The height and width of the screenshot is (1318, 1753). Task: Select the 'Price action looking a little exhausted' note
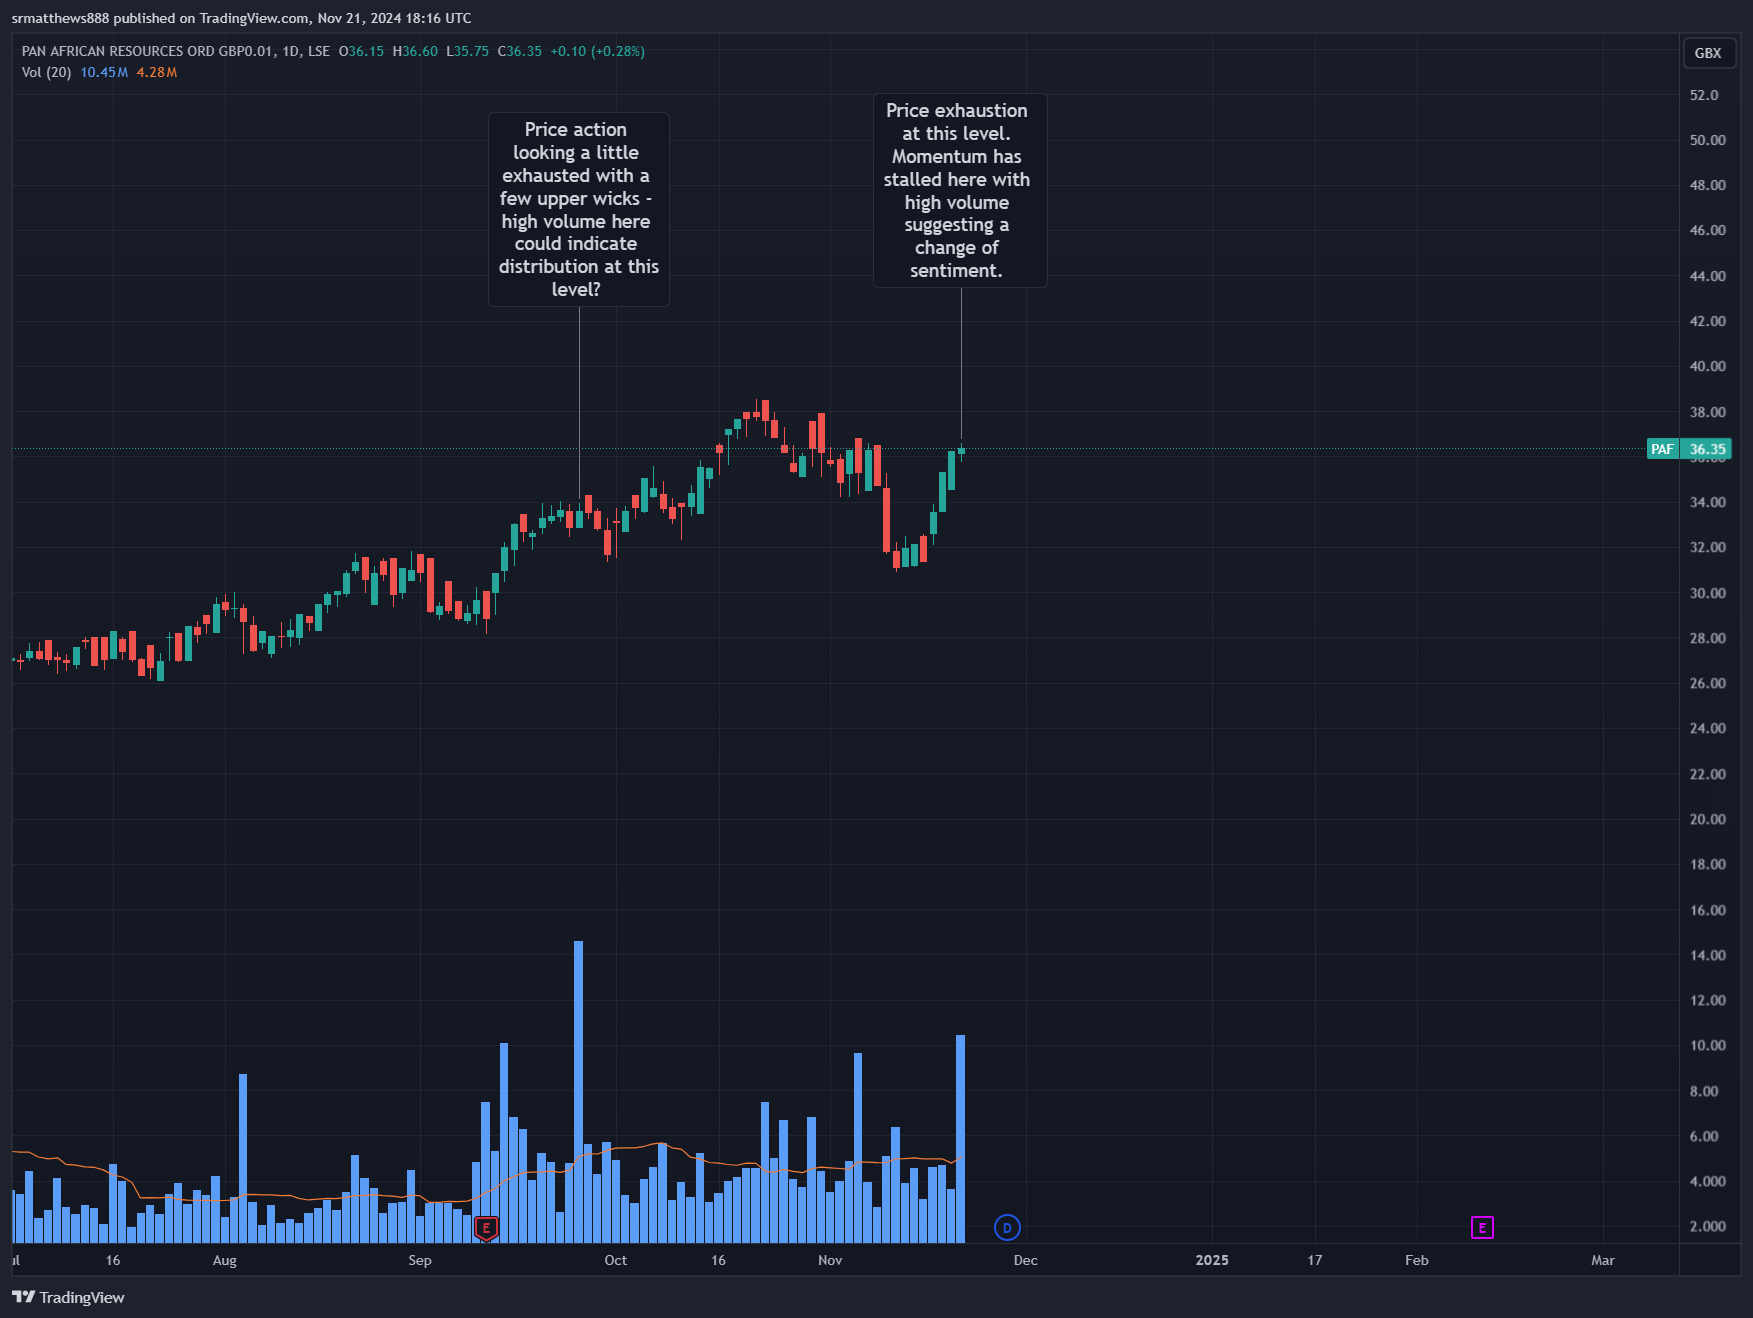coord(578,209)
